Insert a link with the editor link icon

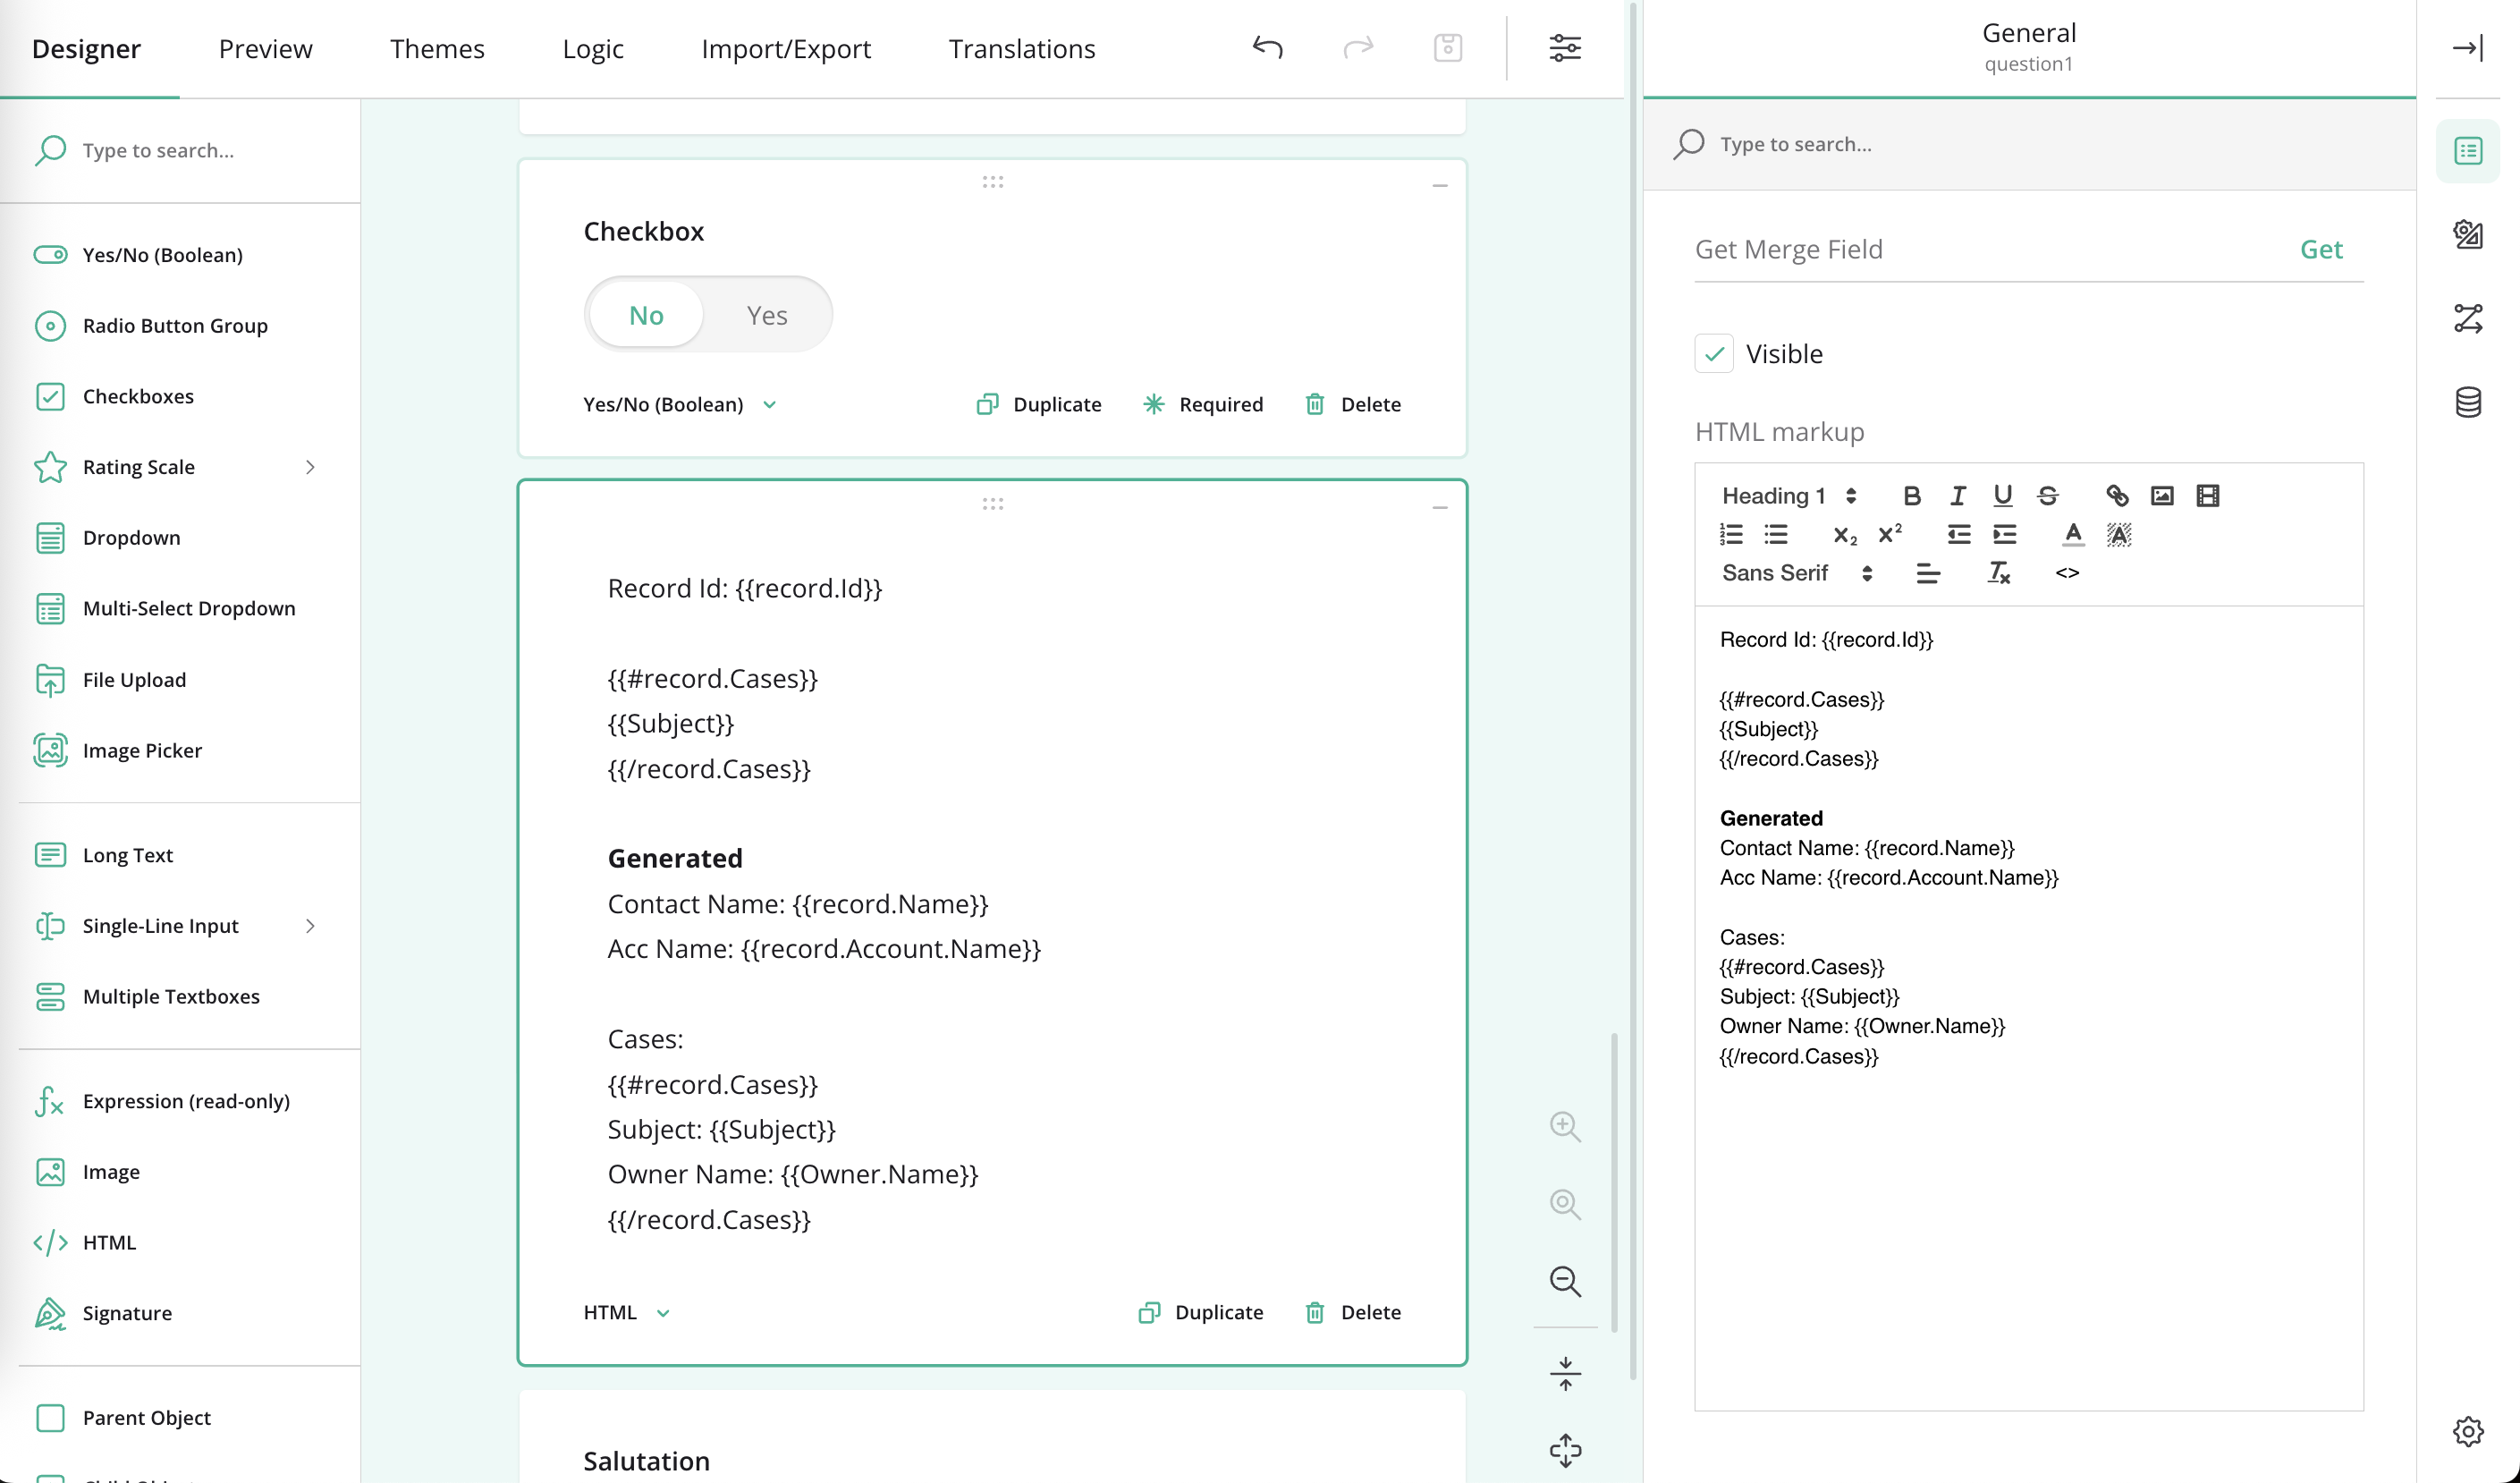click(2116, 495)
